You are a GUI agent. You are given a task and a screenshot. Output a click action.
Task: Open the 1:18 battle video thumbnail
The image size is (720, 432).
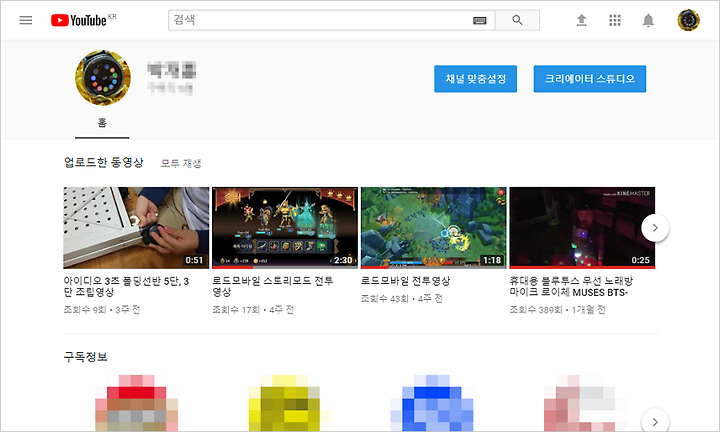coord(433,228)
